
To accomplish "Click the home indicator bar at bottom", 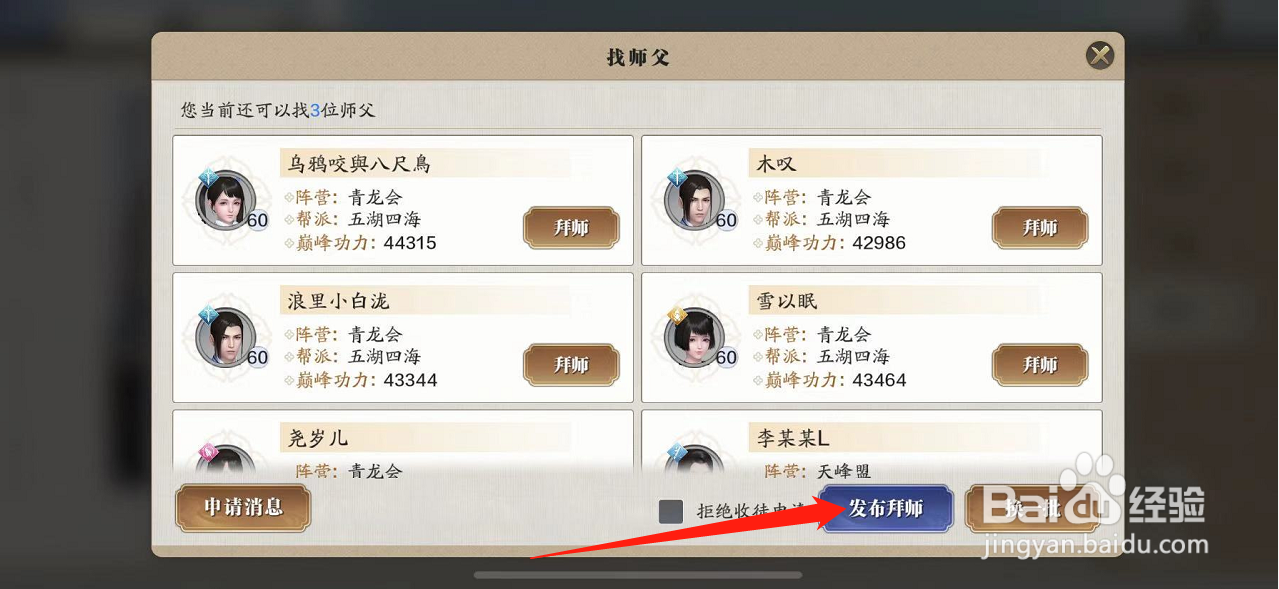I will click(638, 575).
